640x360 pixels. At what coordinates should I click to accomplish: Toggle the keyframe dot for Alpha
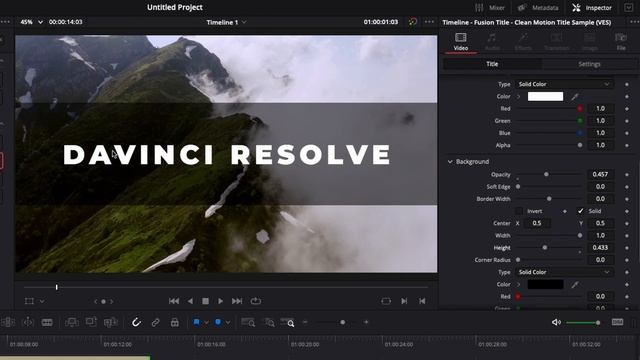pyautogui.click(x=627, y=145)
